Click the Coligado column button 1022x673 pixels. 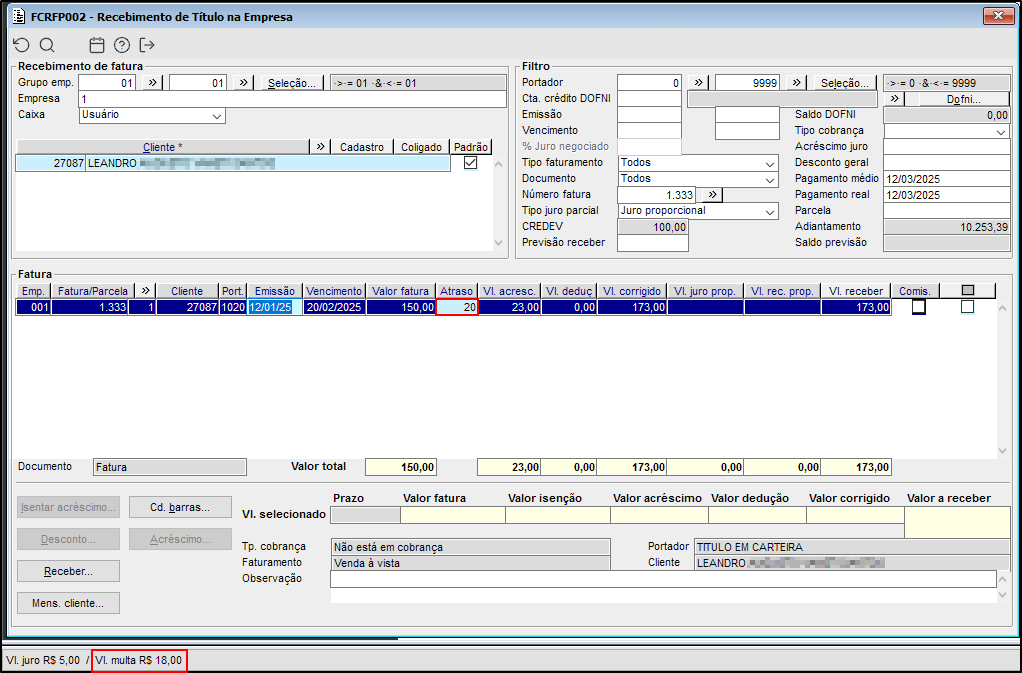(422, 147)
